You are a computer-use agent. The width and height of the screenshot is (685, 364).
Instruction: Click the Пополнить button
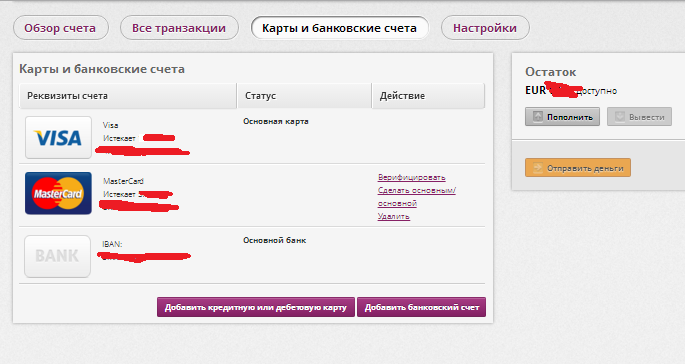click(x=562, y=117)
